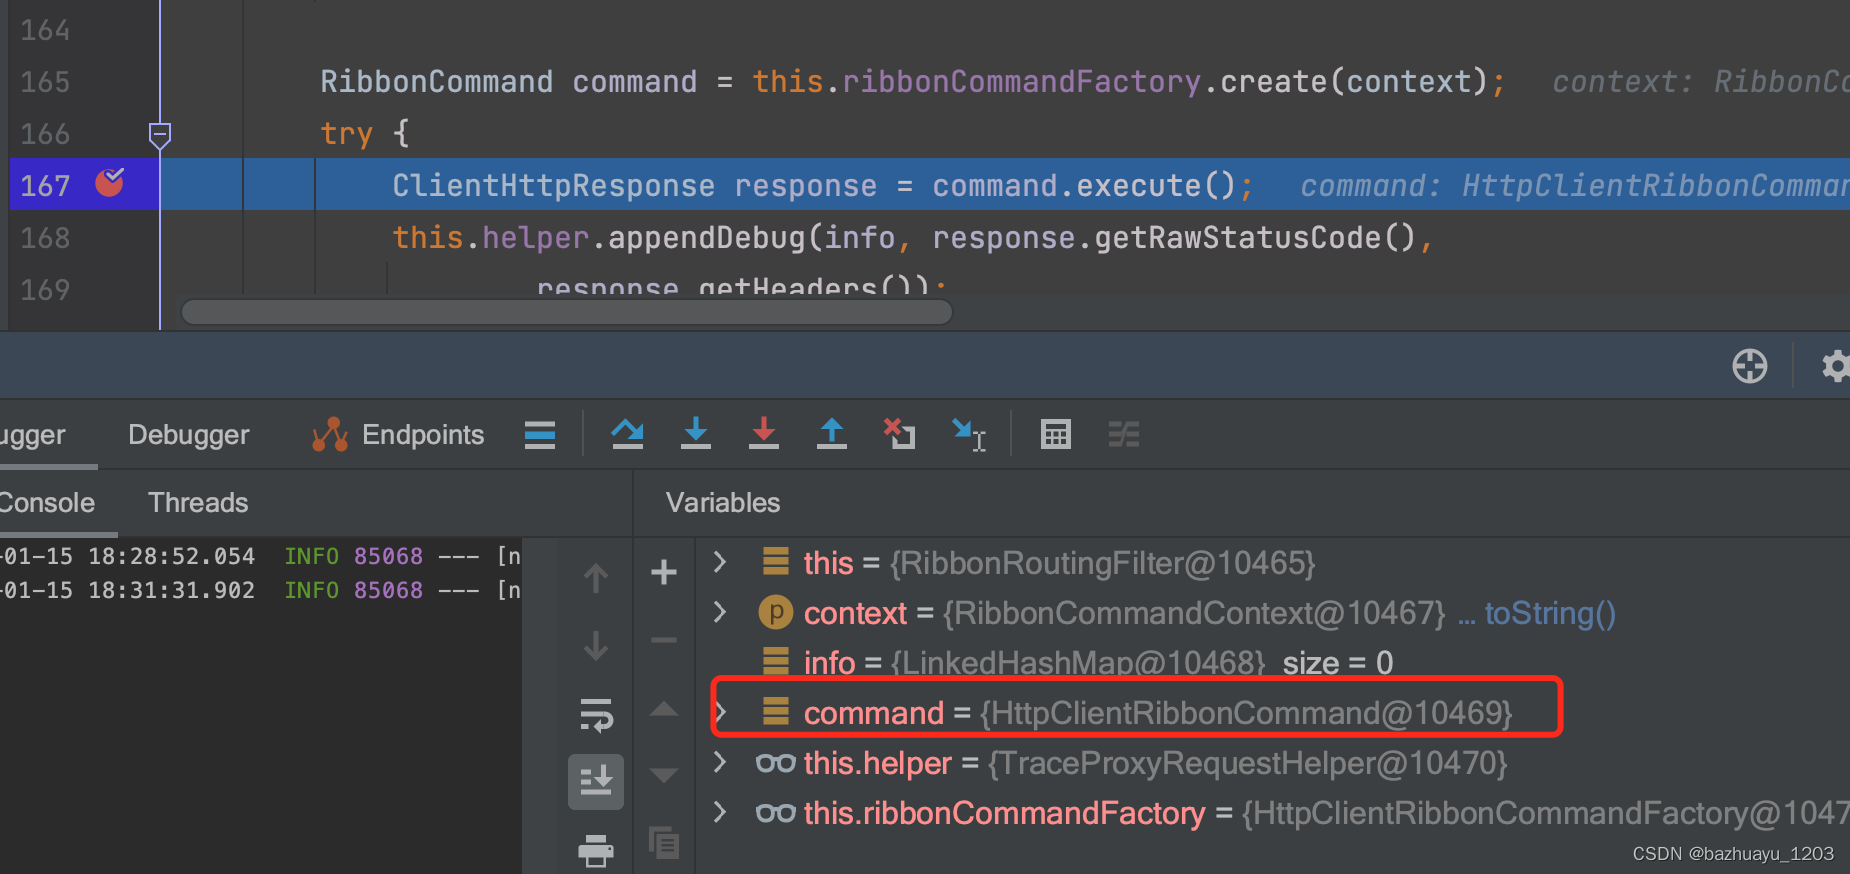This screenshot has width=1850, height=874.
Task: Click the glasses icon on this.ribbonCommandFactory
Action: pos(776,813)
